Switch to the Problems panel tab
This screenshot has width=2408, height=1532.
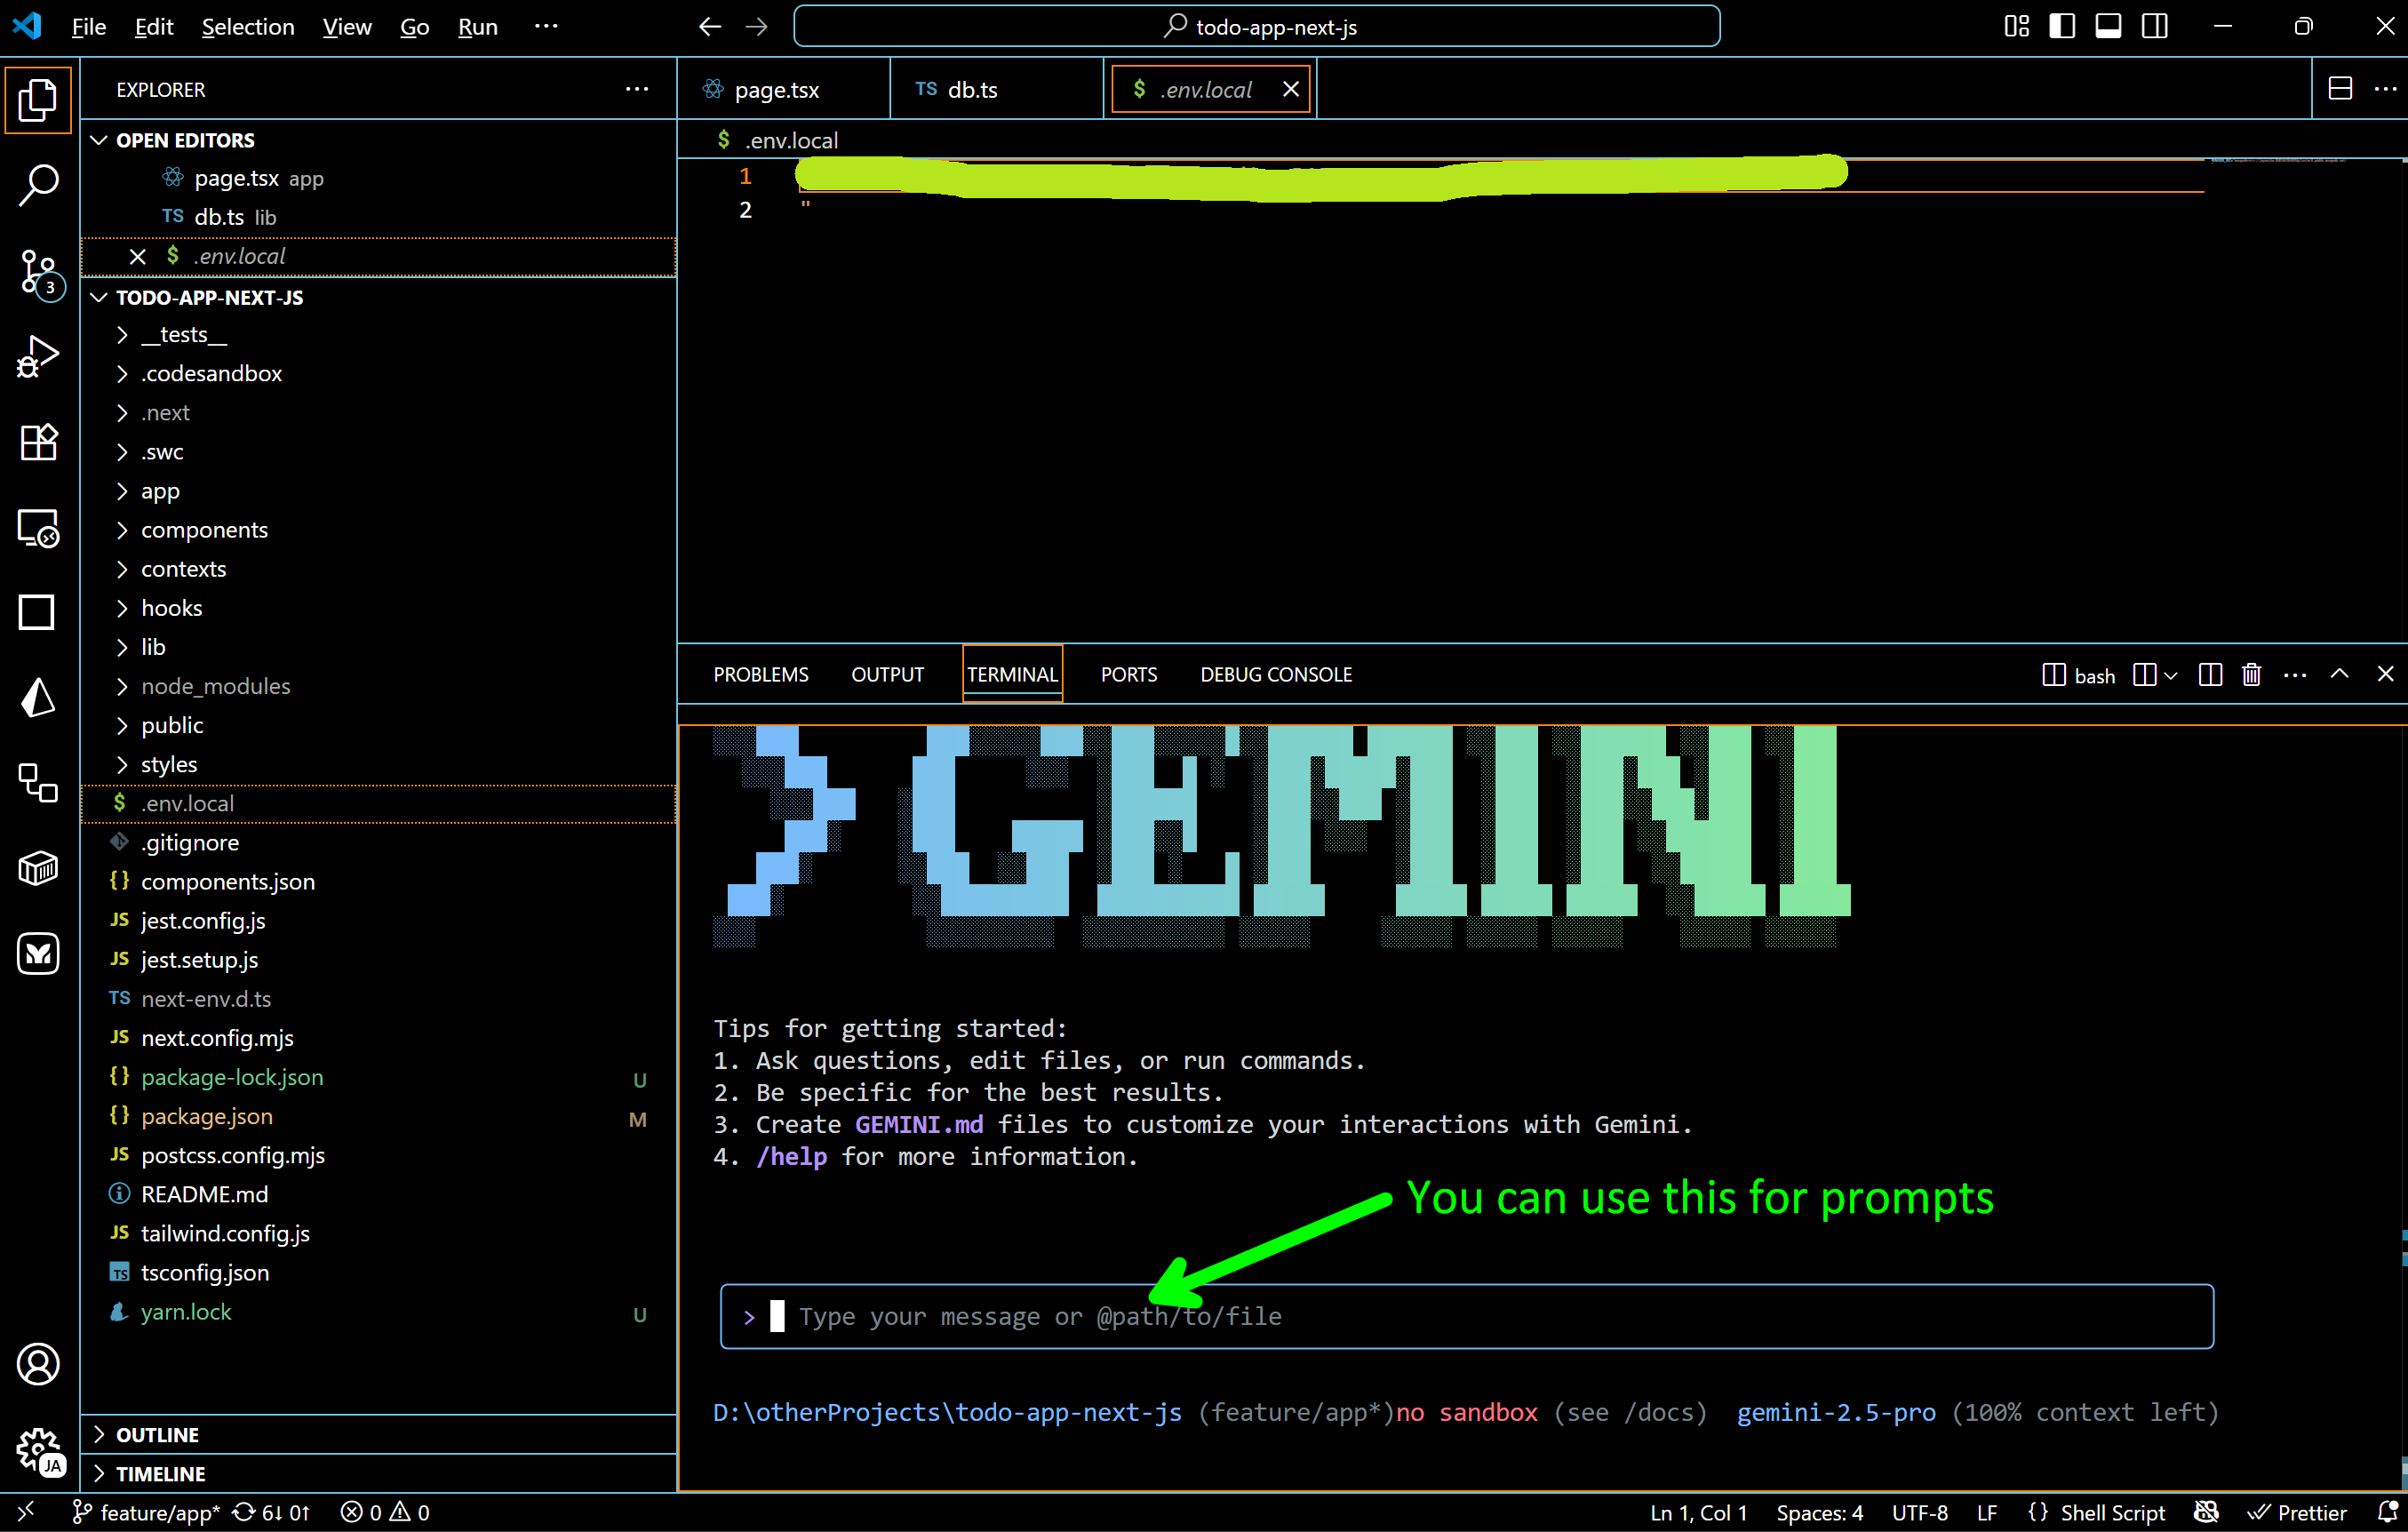(x=761, y=675)
